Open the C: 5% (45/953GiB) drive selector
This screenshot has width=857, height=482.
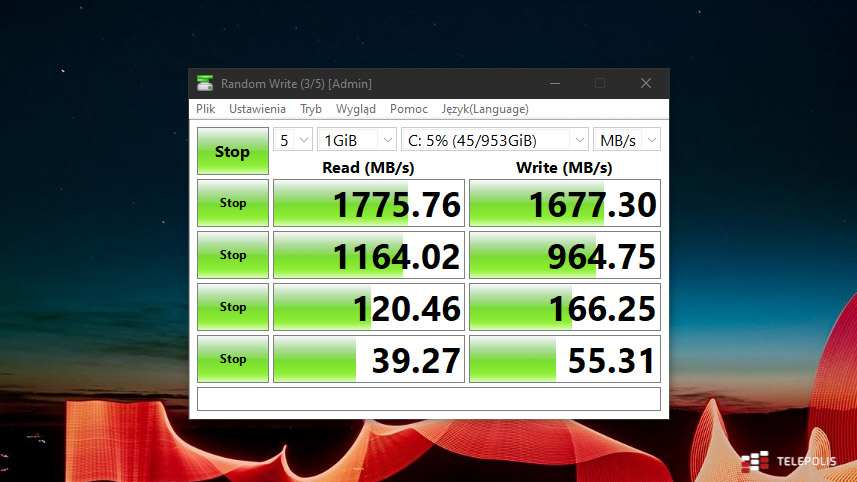coord(495,139)
